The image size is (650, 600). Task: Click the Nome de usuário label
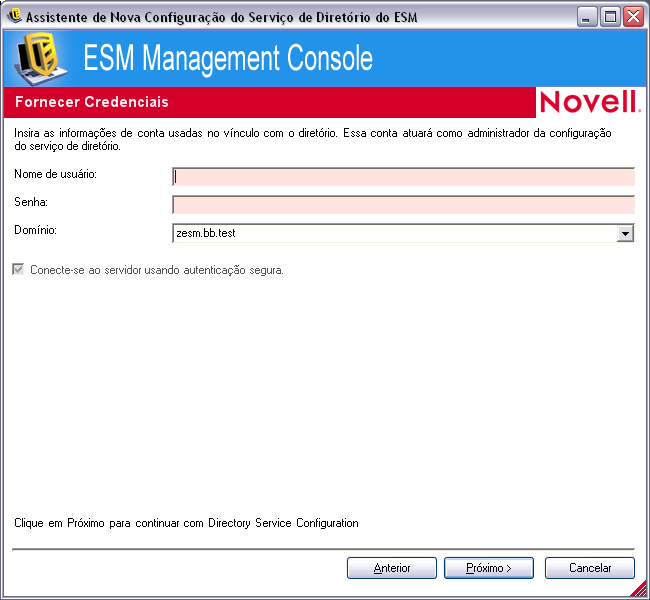coord(56,174)
